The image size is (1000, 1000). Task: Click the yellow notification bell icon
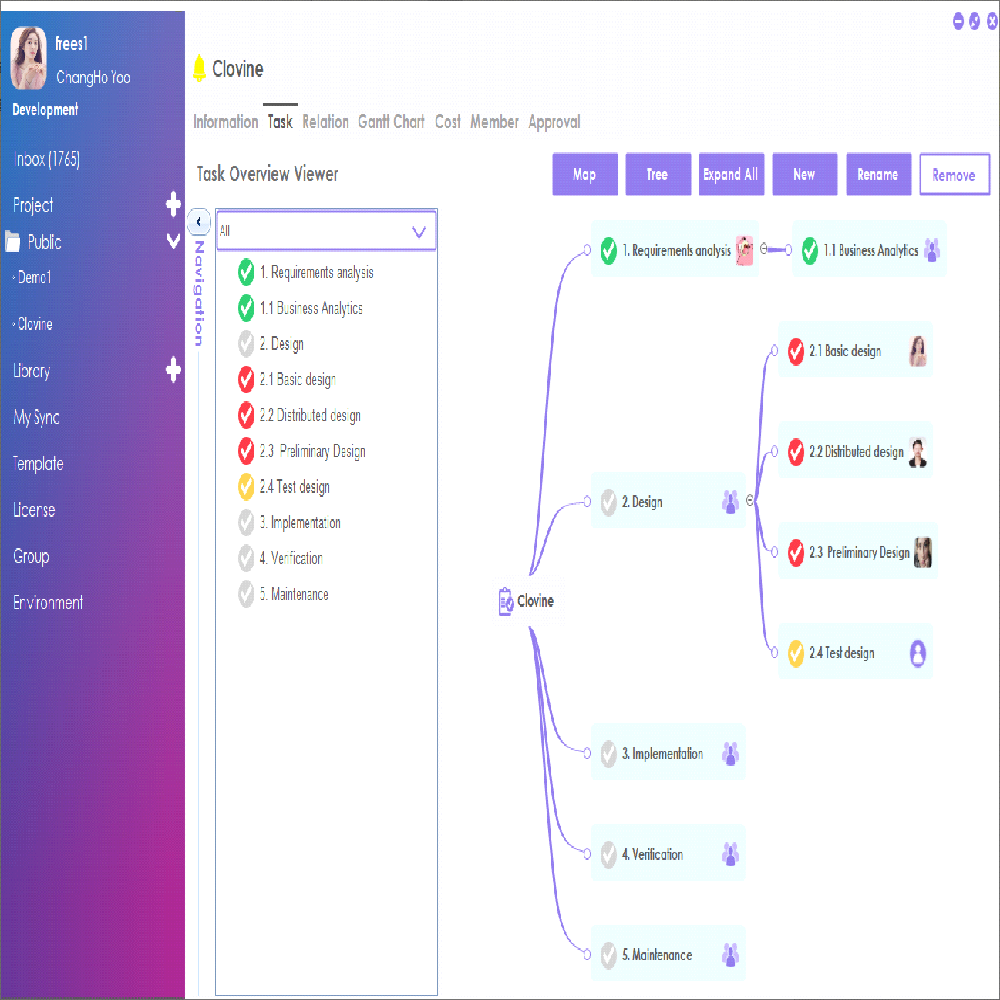(199, 68)
